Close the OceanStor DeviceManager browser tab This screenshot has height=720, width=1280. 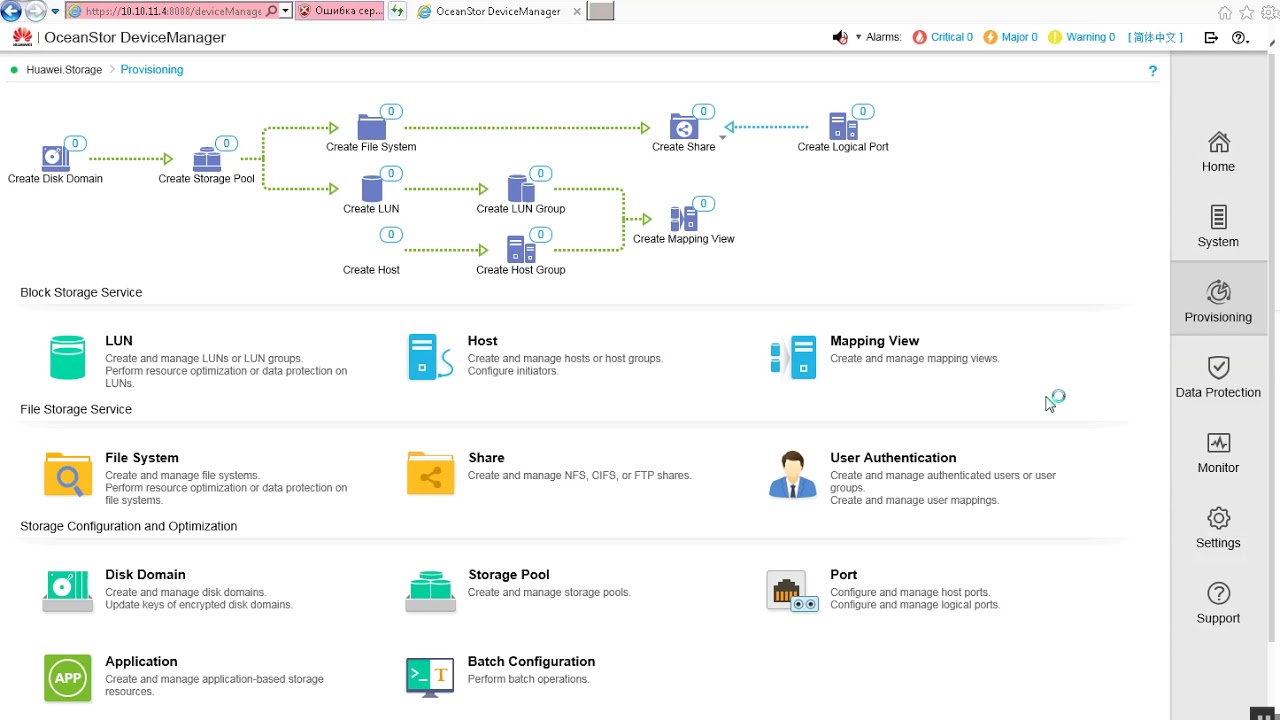[577, 12]
